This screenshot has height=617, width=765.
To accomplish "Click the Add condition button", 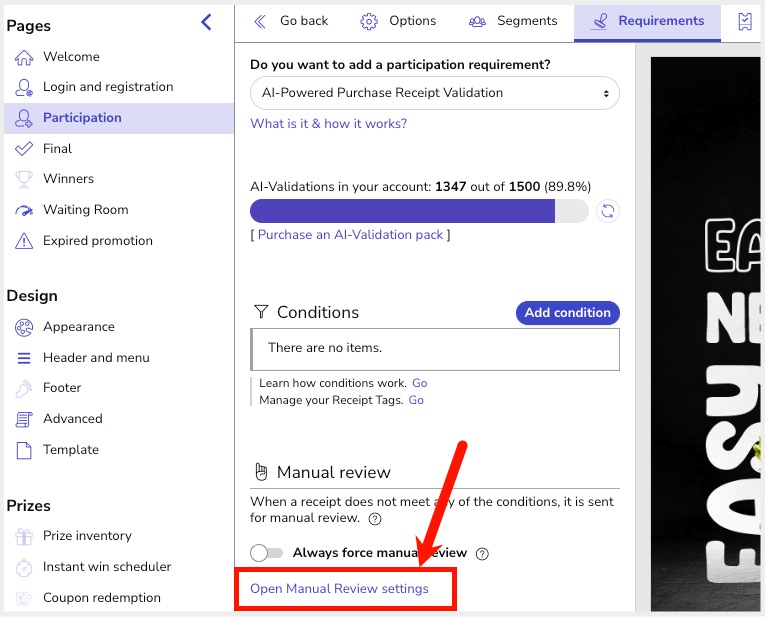I will coord(567,313).
